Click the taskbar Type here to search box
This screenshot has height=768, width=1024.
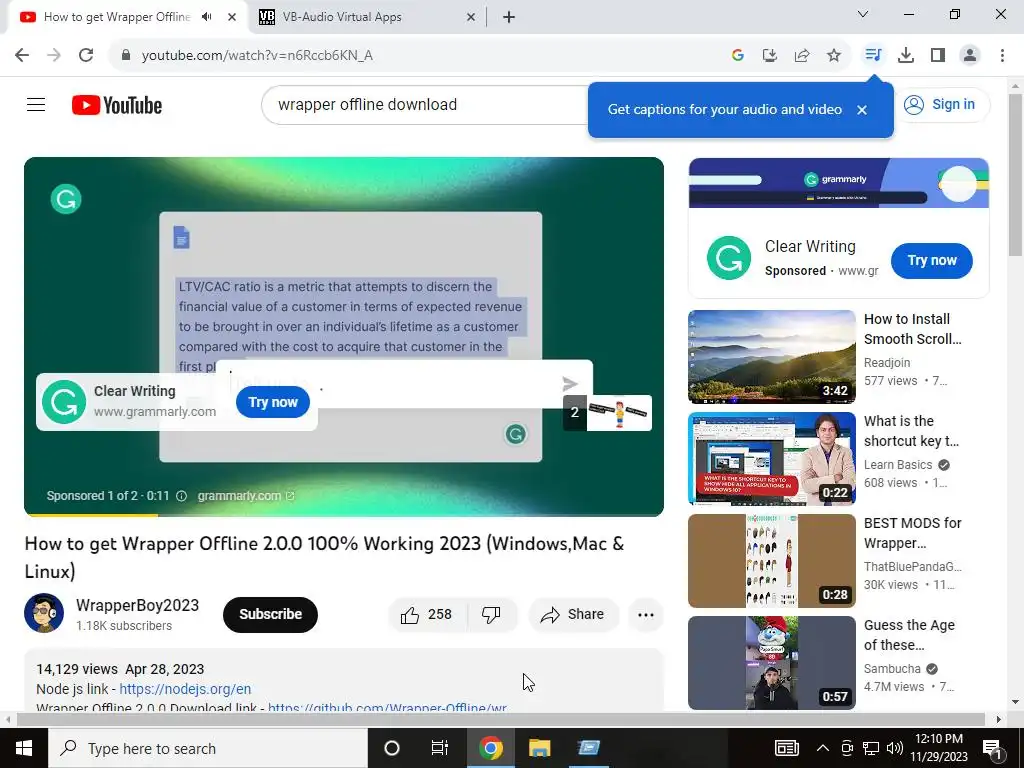click(208, 748)
